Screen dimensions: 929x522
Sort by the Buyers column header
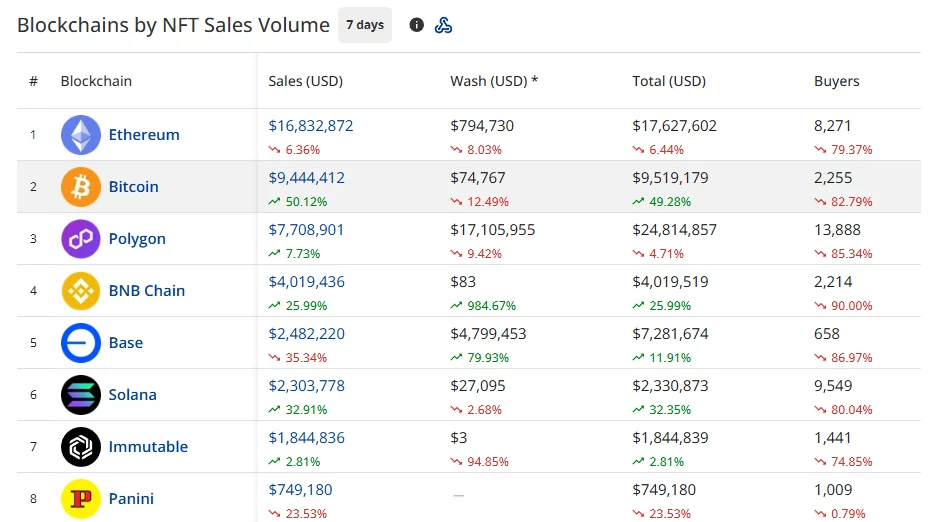click(837, 81)
